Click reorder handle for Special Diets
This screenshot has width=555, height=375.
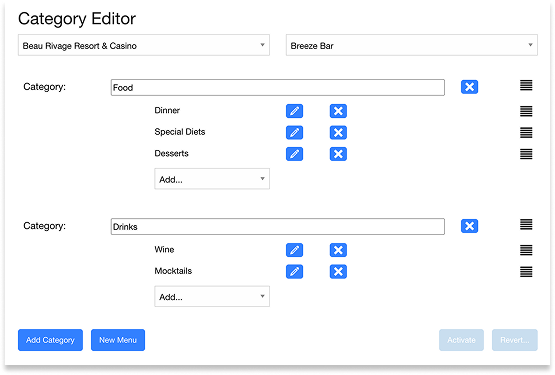click(x=526, y=132)
